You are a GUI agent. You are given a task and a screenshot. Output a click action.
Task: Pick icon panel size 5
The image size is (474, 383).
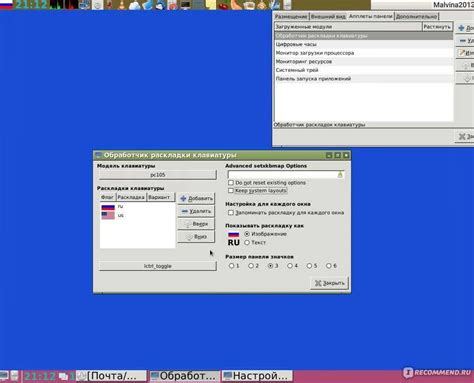[x=310, y=266]
